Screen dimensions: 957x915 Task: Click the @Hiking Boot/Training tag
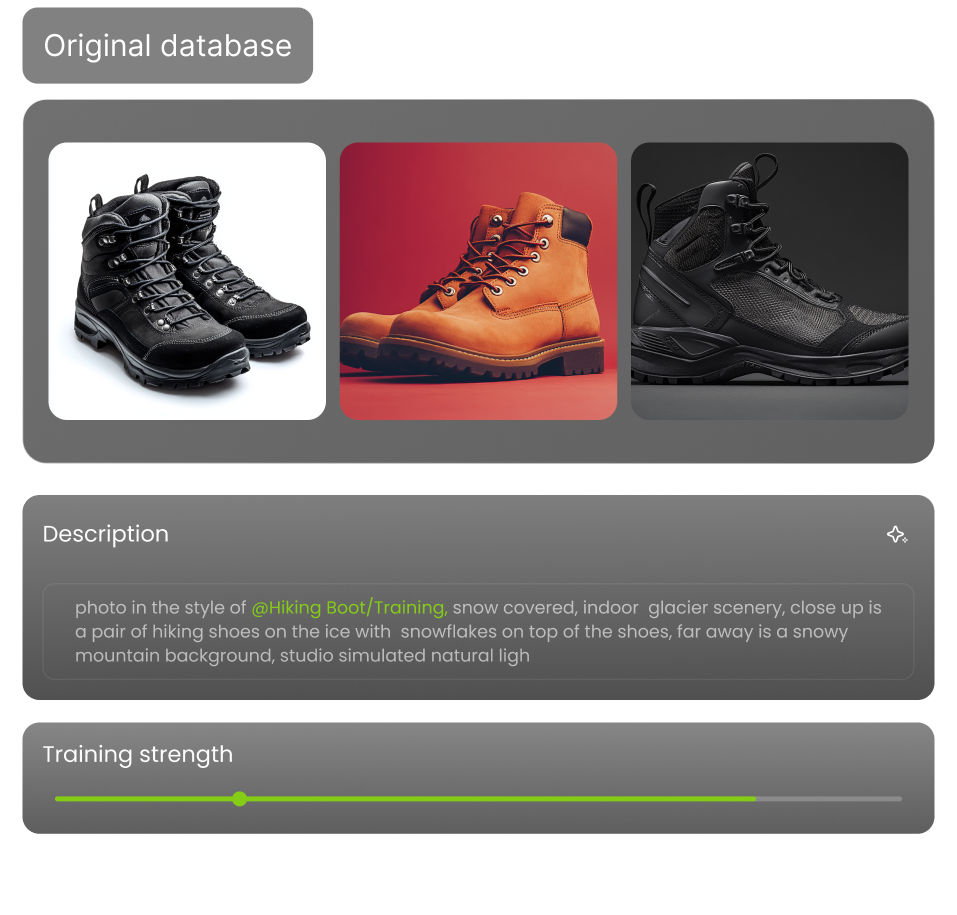(349, 608)
